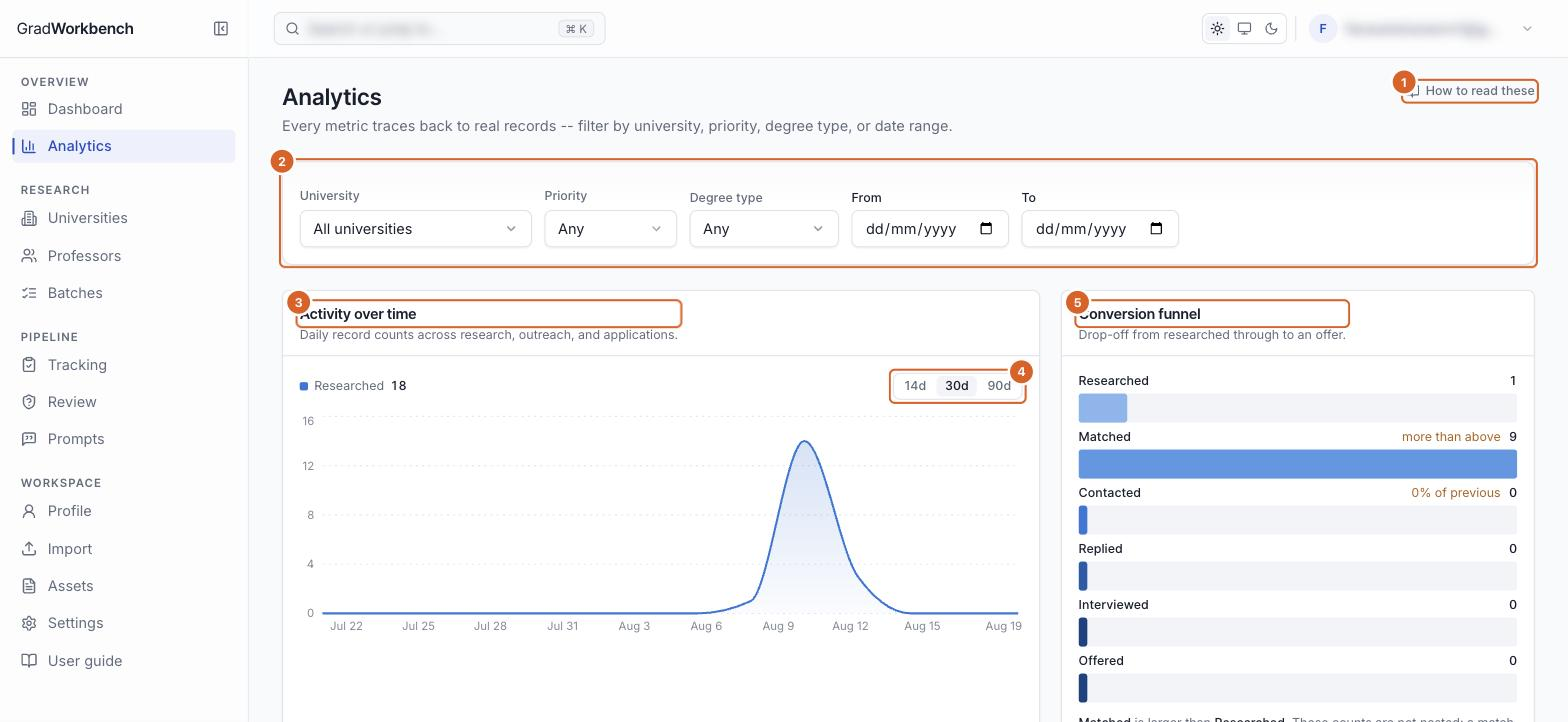Open the Prompts page link
Screen dimensions: 1568x722
[124, 439]
